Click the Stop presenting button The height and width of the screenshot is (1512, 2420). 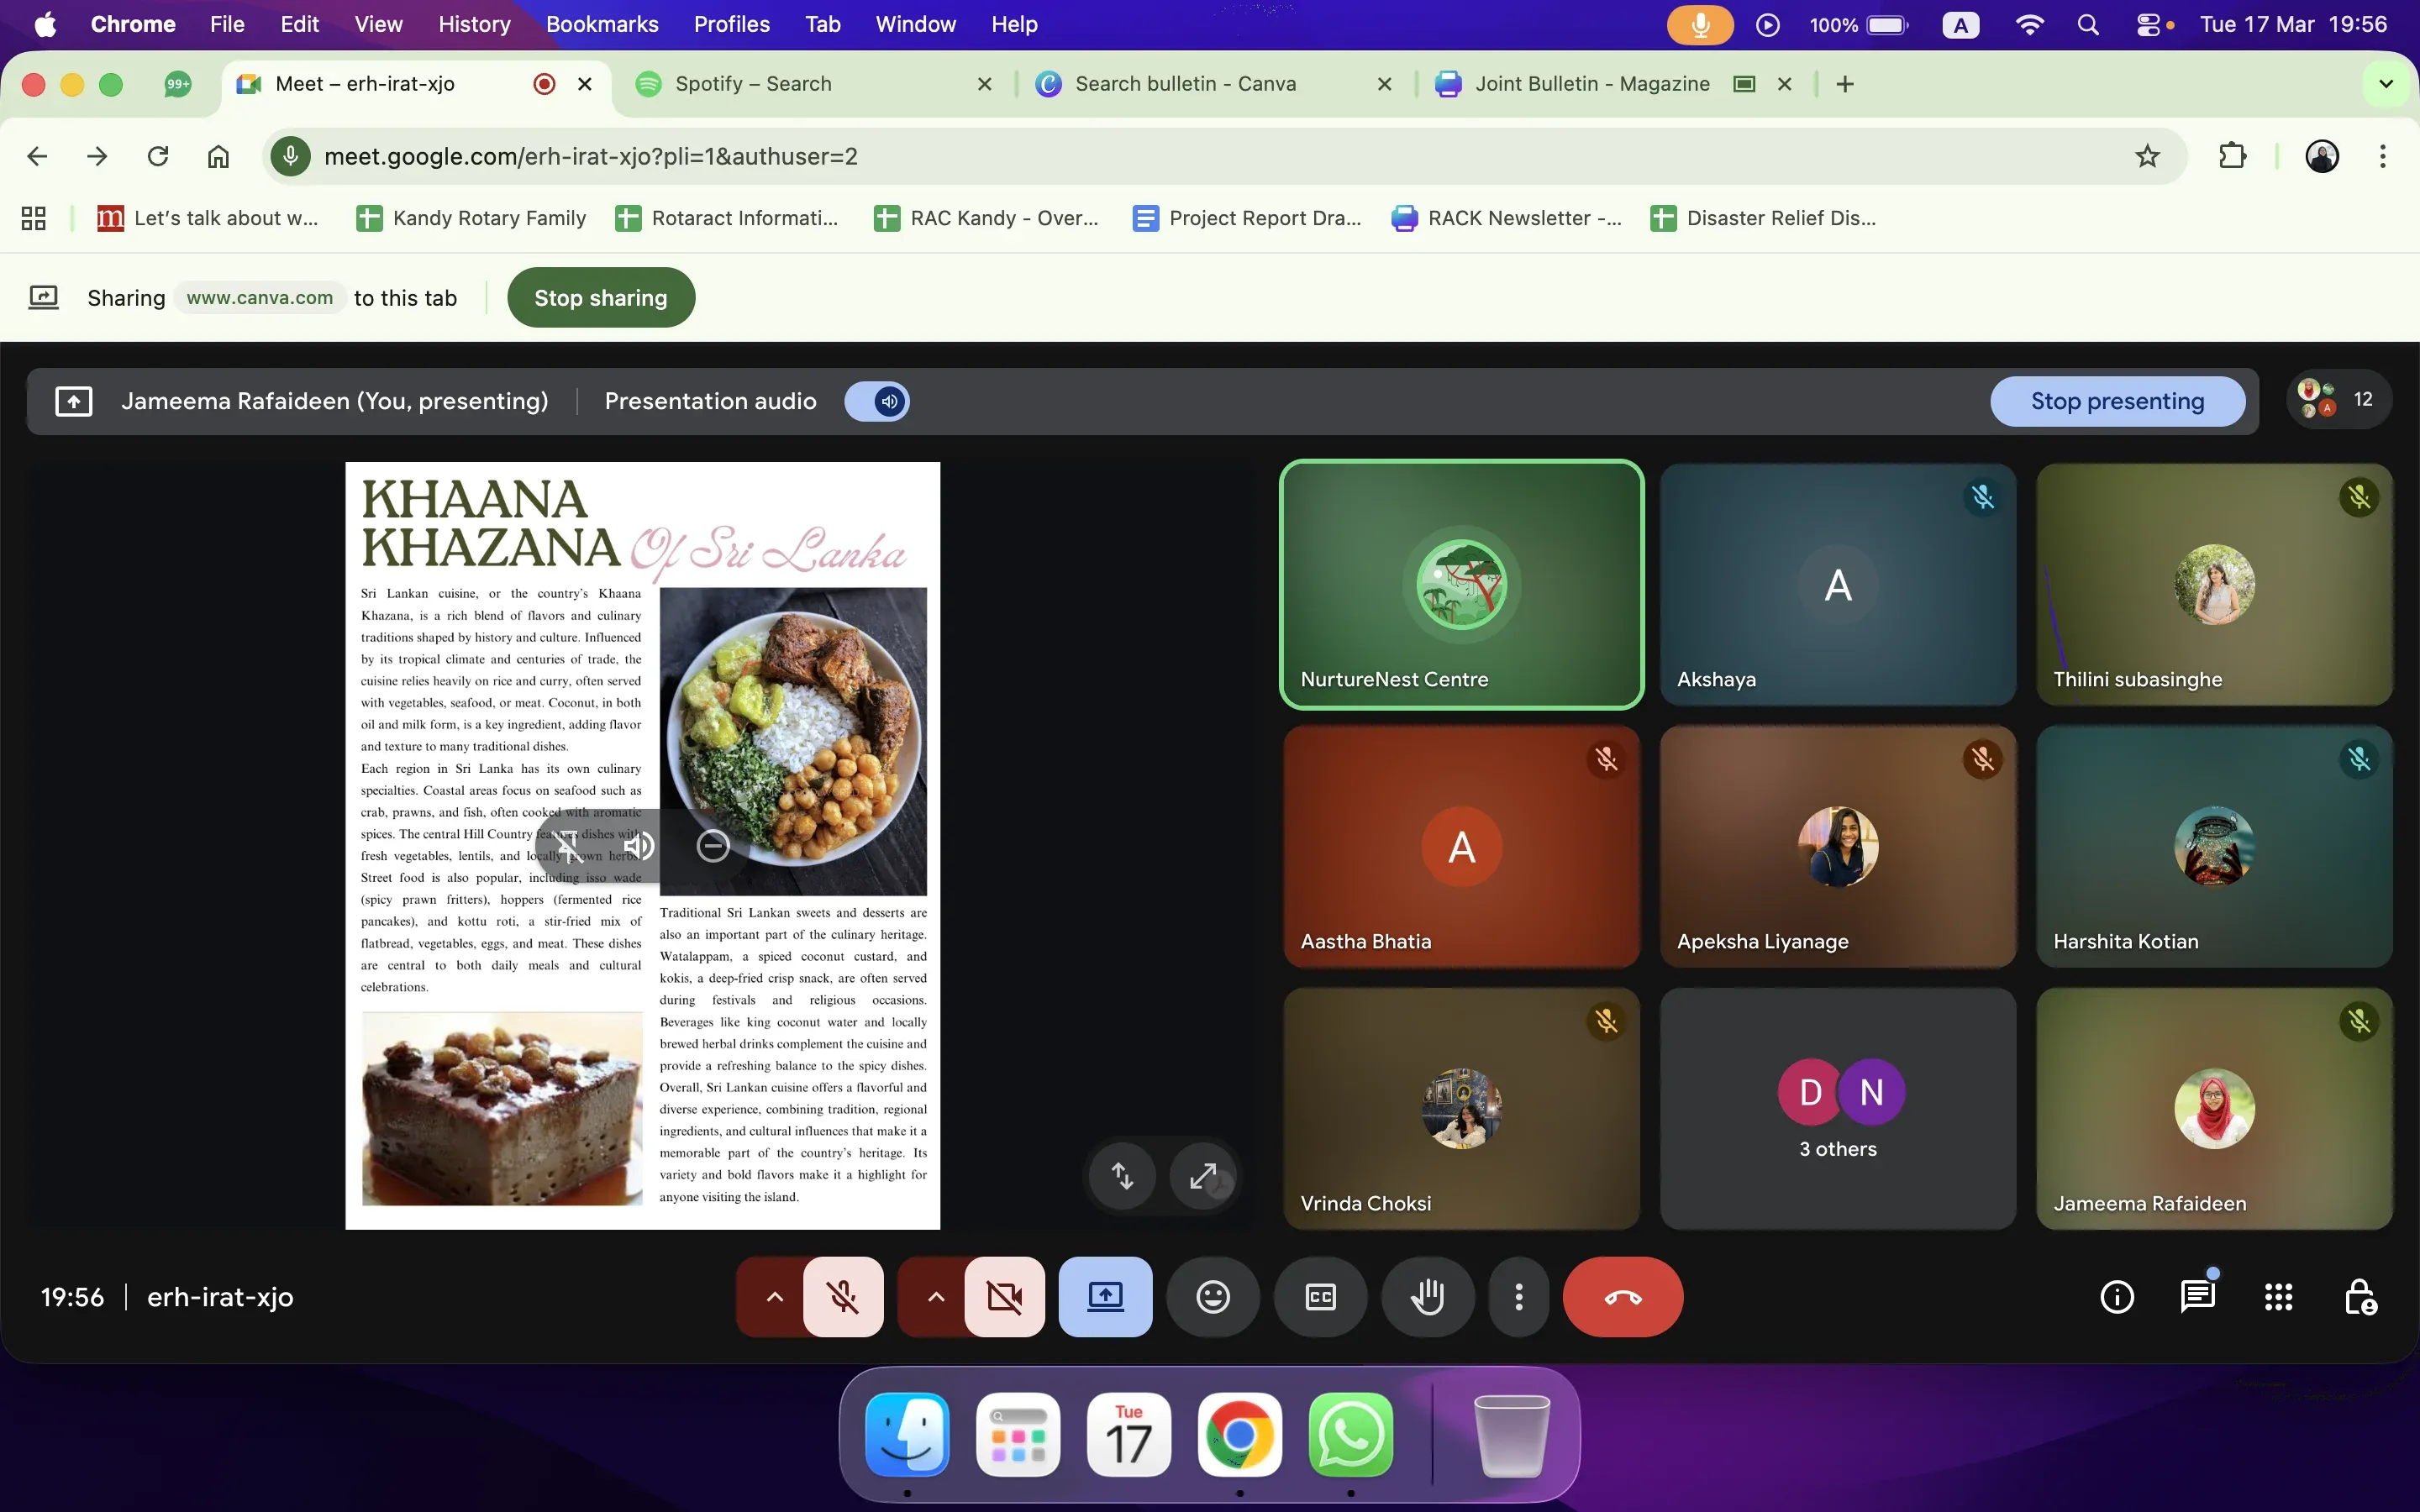click(2117, 401)
